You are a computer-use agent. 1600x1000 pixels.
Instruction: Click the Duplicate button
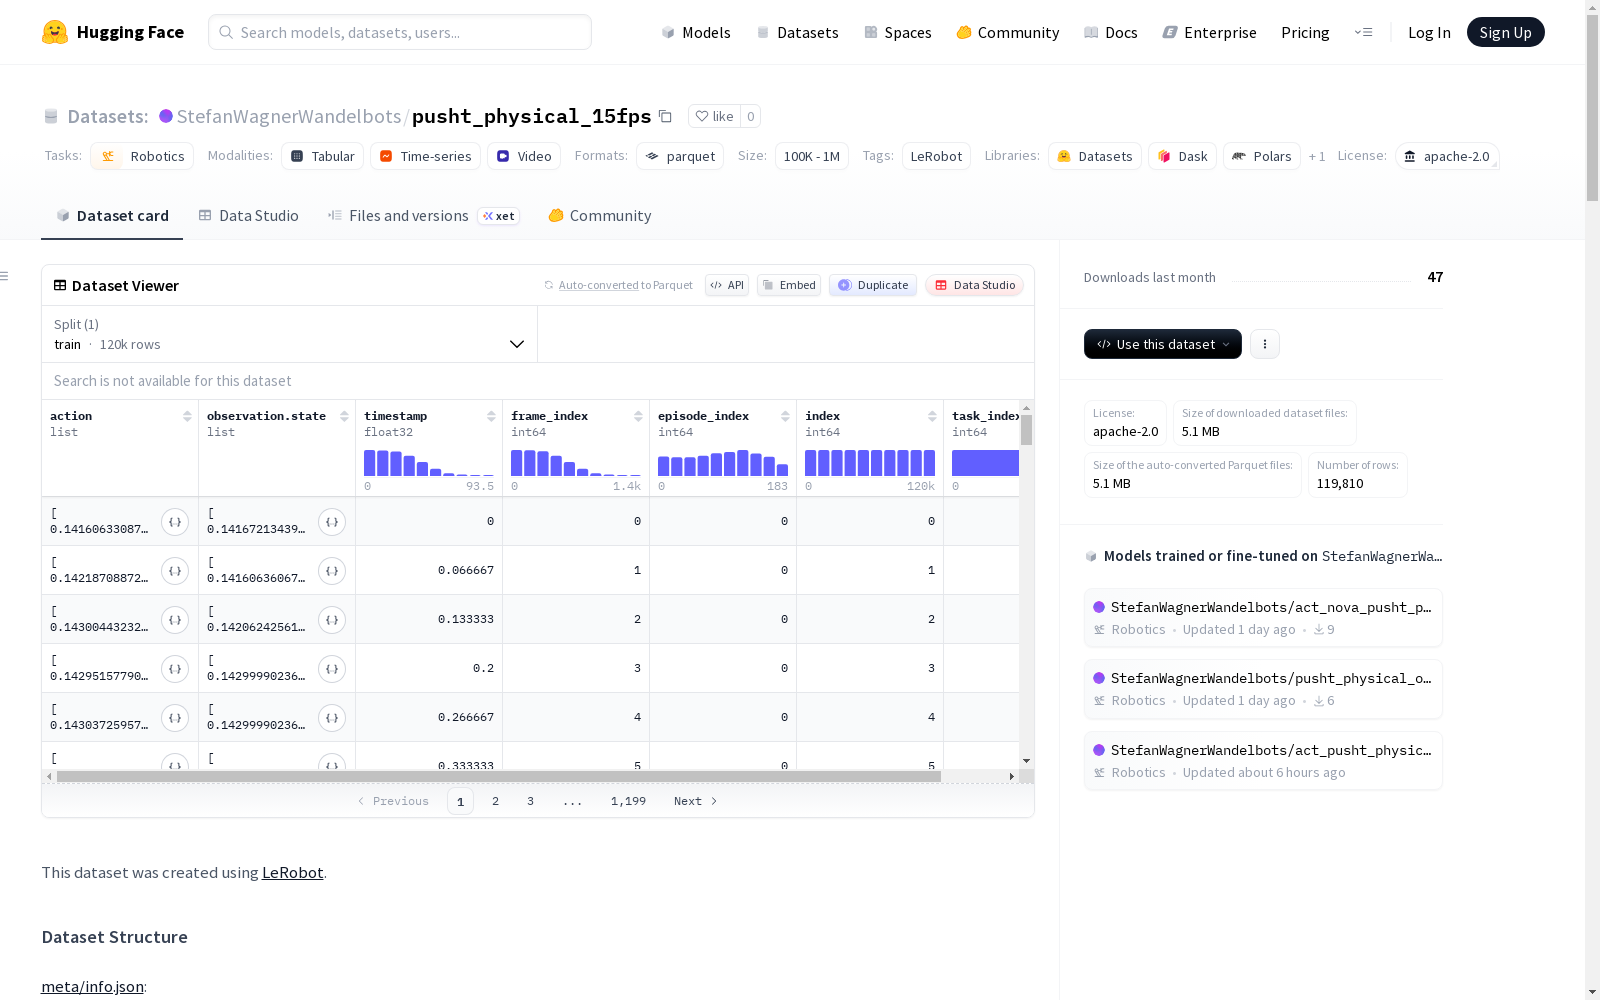coord(873,285)
